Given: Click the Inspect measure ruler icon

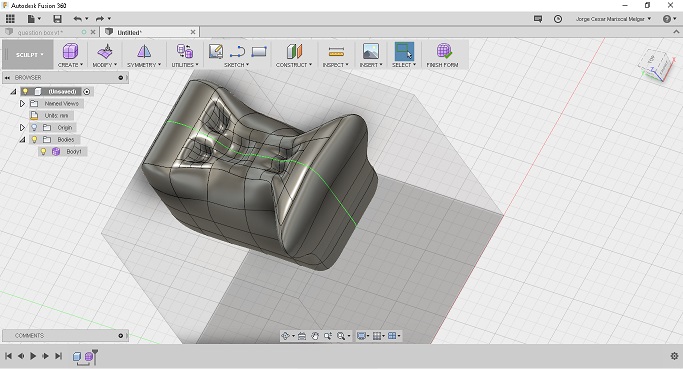Looking at the screenshot, I should tap(336, 52).
